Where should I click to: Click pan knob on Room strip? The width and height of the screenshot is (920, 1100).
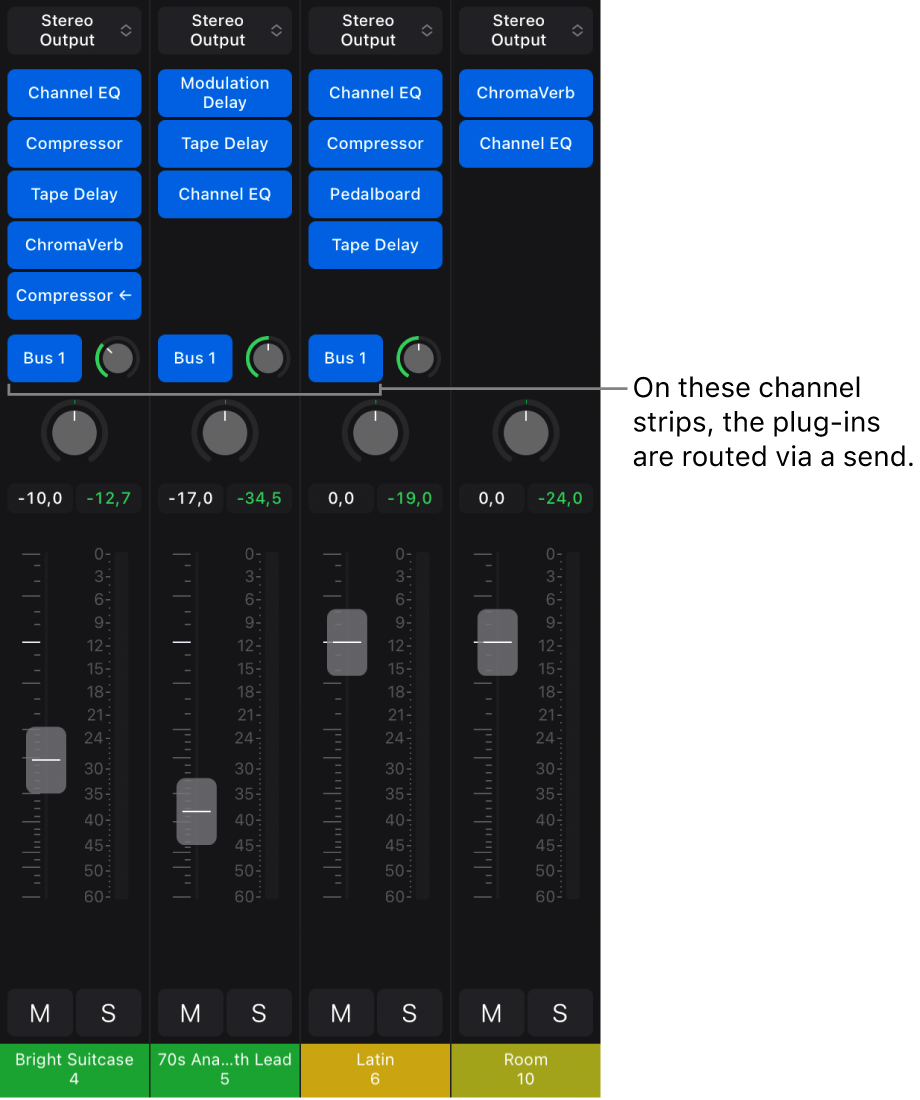point(526,432)
